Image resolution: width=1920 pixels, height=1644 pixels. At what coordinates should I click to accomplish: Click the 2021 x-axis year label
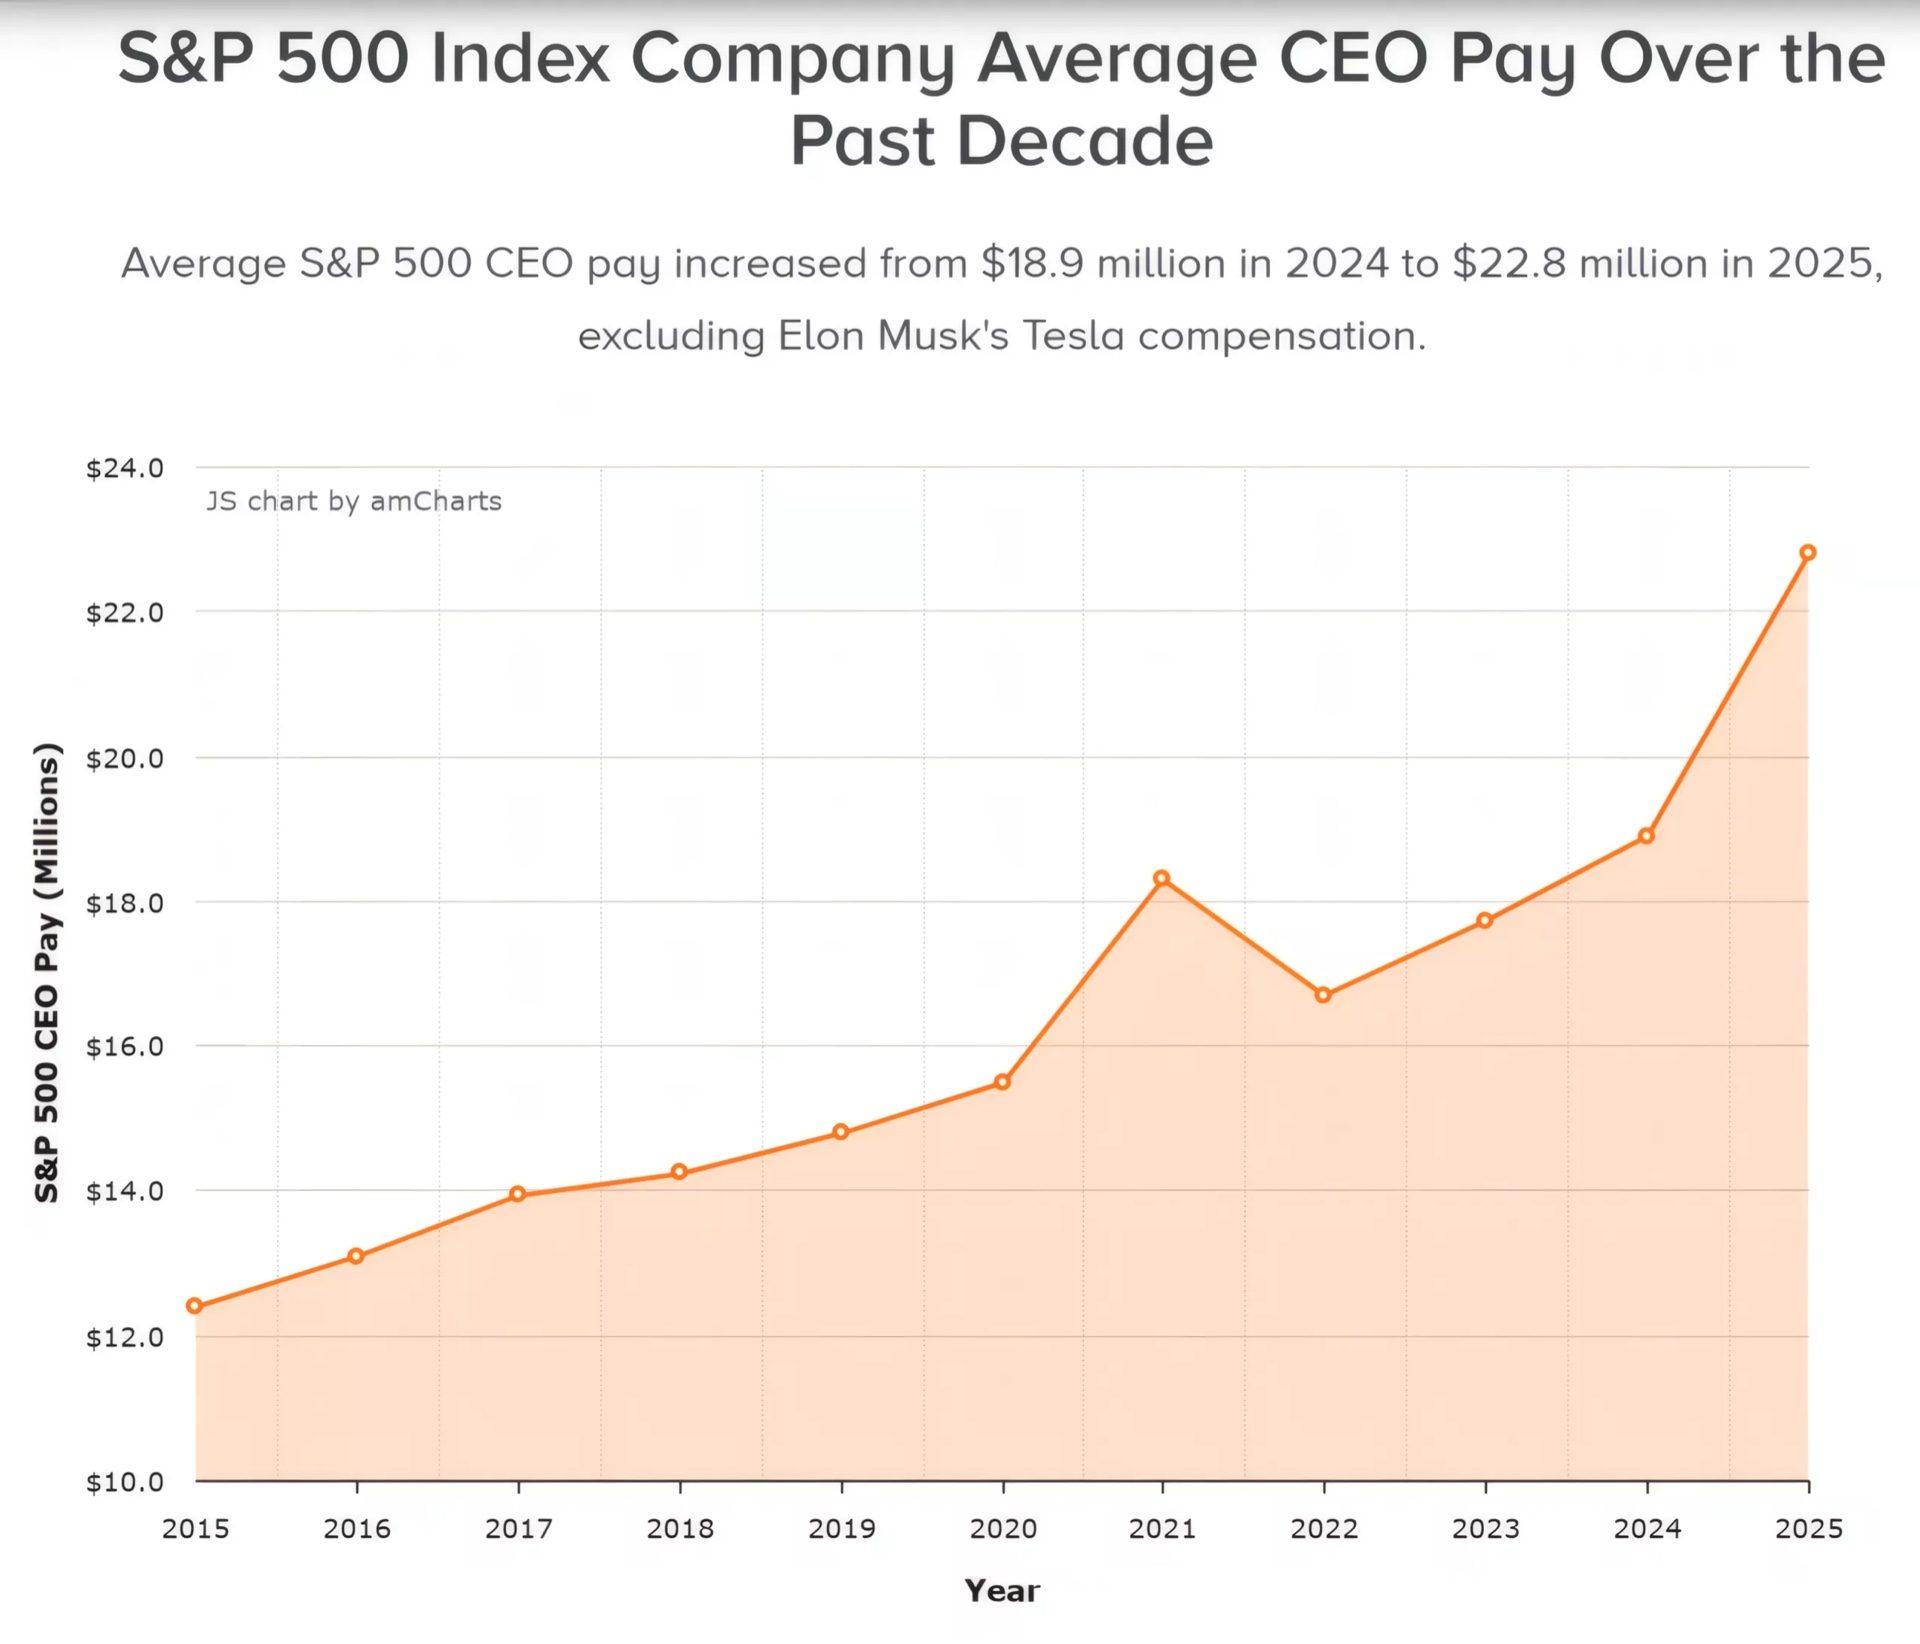pos(1162,1528)
